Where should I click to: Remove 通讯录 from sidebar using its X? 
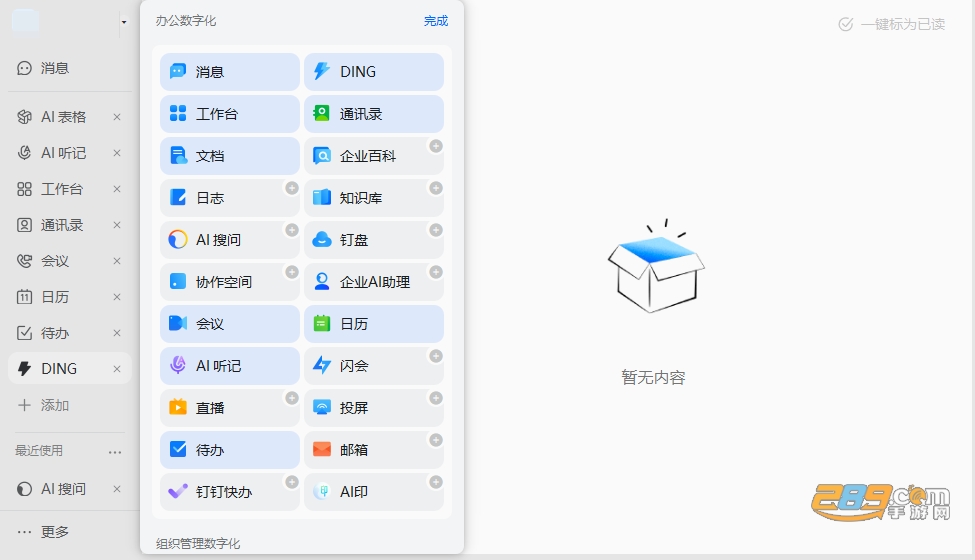click(117, 225)
